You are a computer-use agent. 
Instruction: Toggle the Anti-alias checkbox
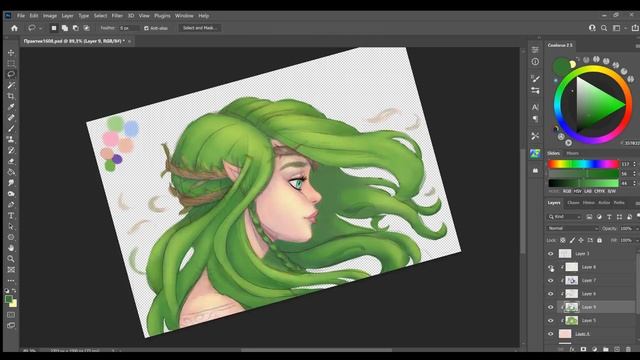[x=147, y=28]
